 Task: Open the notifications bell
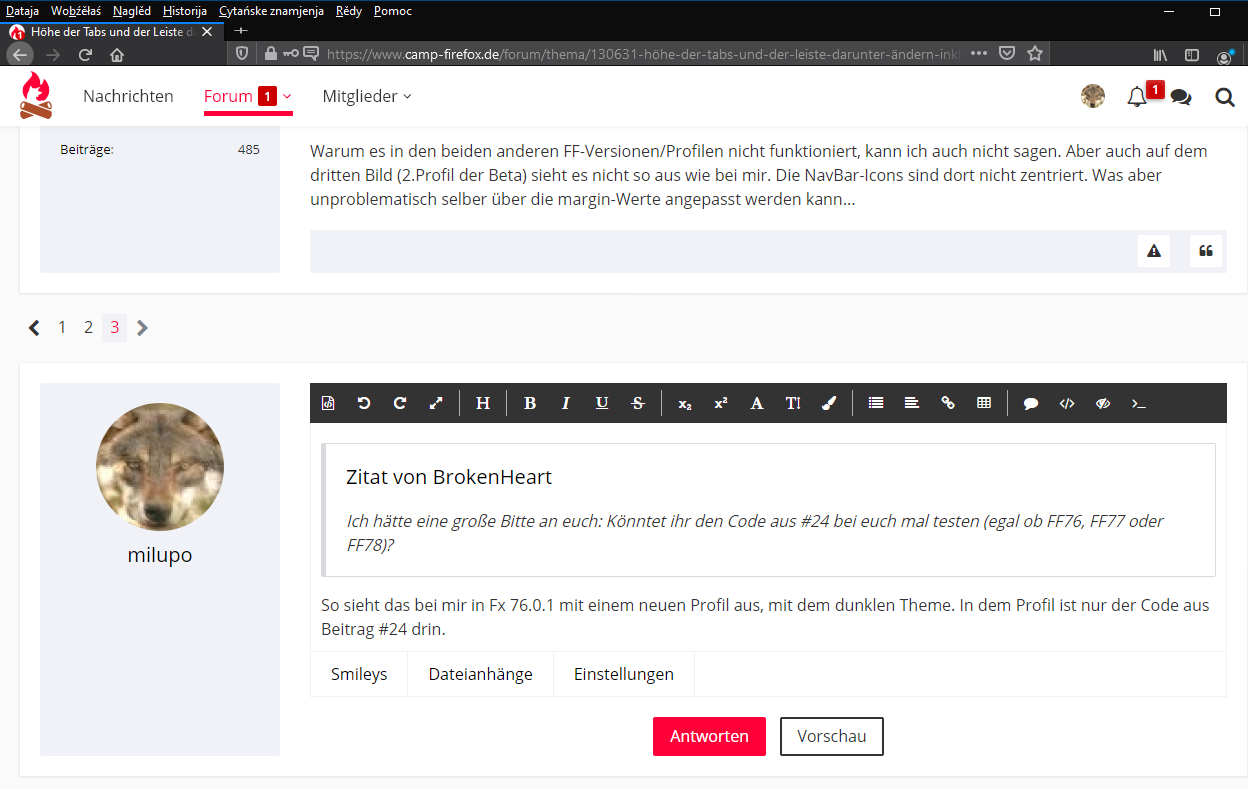click(1137, 97)
